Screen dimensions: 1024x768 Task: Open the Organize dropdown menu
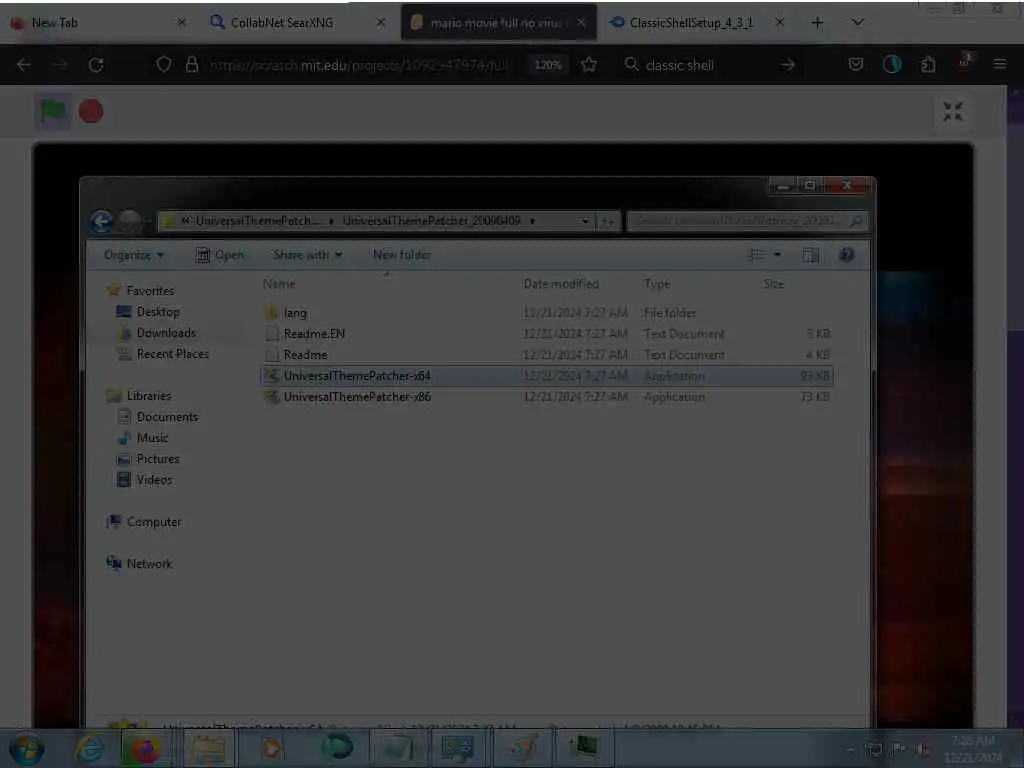click(134, 255)
